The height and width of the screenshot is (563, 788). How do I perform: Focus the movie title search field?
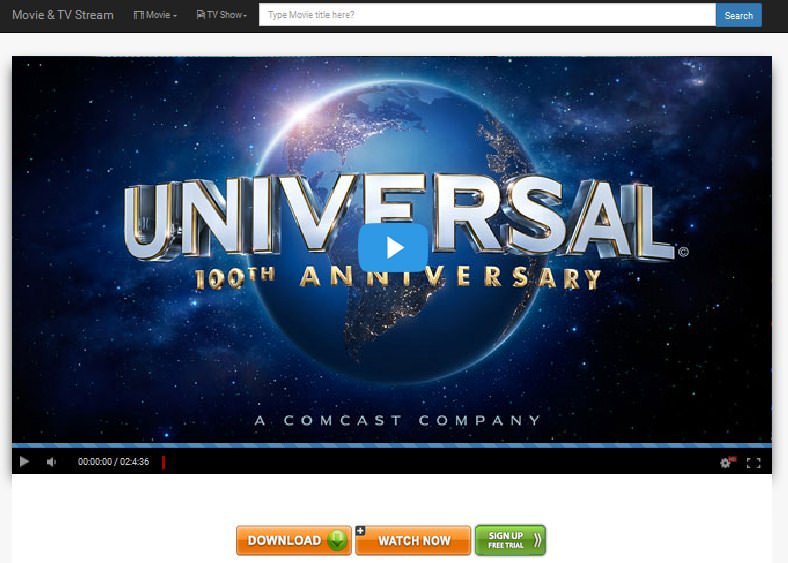[x=487, y=15]
